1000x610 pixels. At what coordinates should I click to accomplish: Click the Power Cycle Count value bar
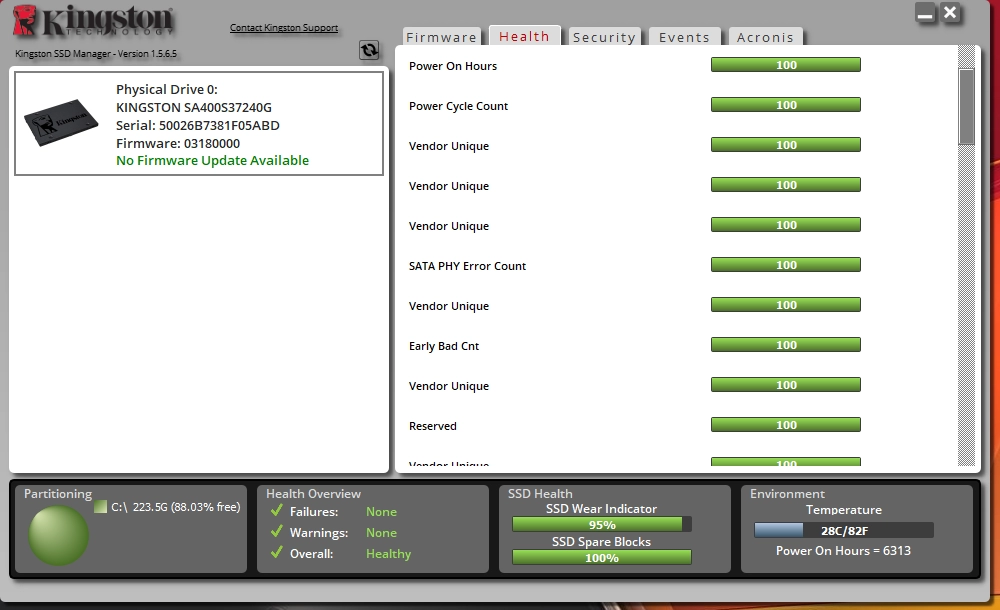[786, 105]
